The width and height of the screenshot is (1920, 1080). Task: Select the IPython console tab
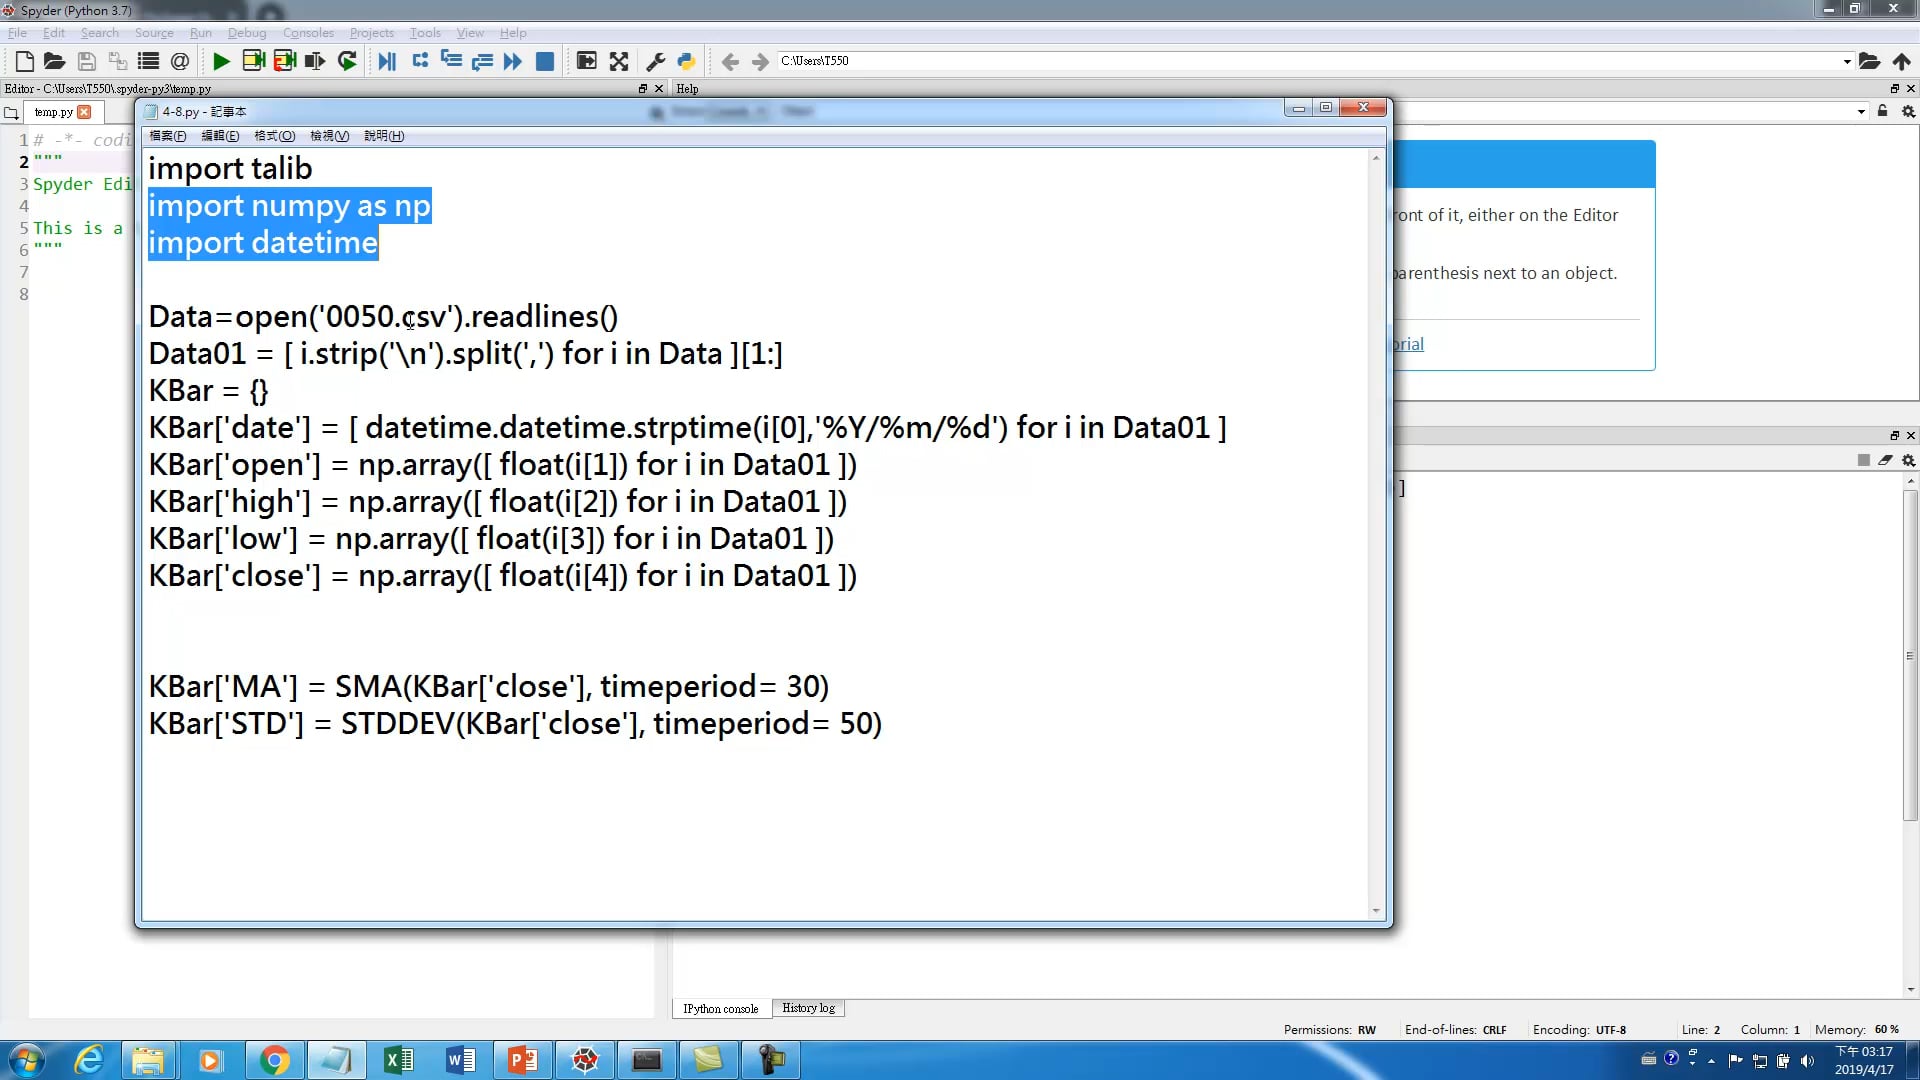[720, 1008]
